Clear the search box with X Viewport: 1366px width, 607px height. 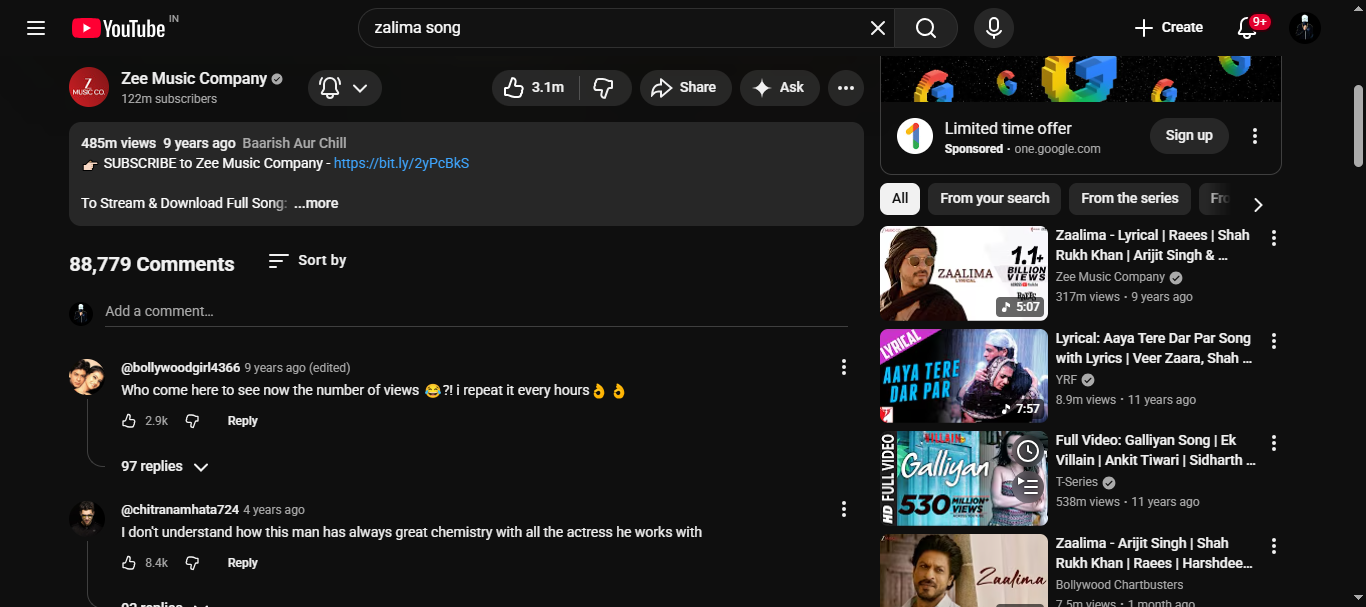[x=878, y=28]
